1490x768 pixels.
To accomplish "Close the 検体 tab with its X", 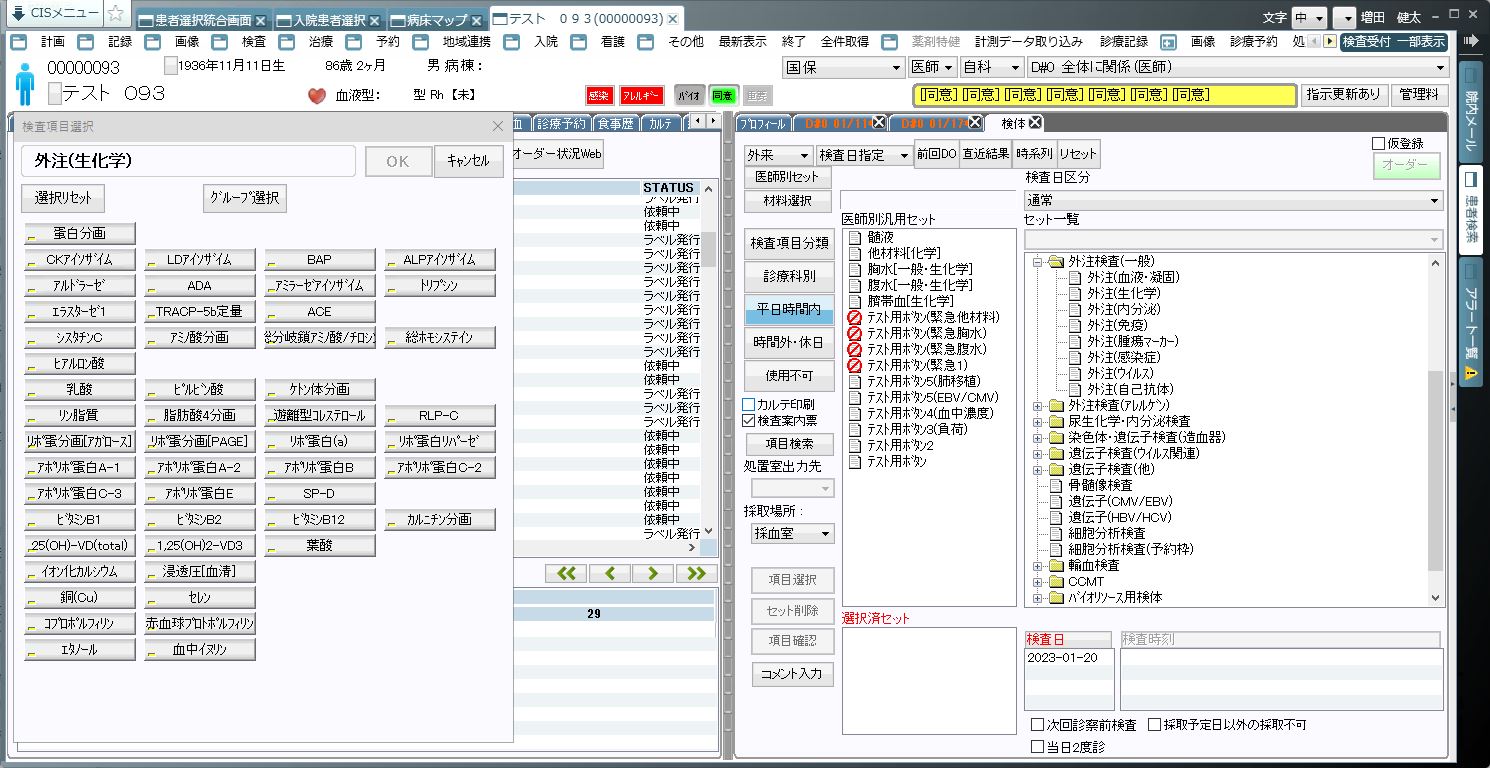I will (1036, 123).
